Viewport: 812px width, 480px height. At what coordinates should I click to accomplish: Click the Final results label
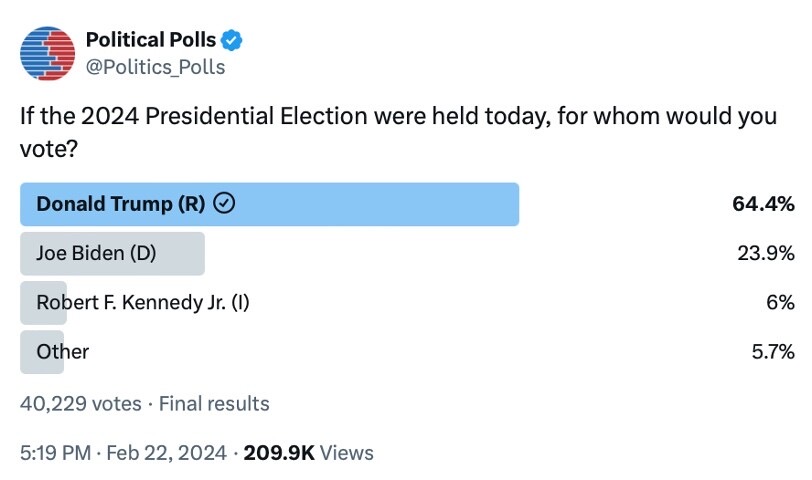tap(214, 404)
